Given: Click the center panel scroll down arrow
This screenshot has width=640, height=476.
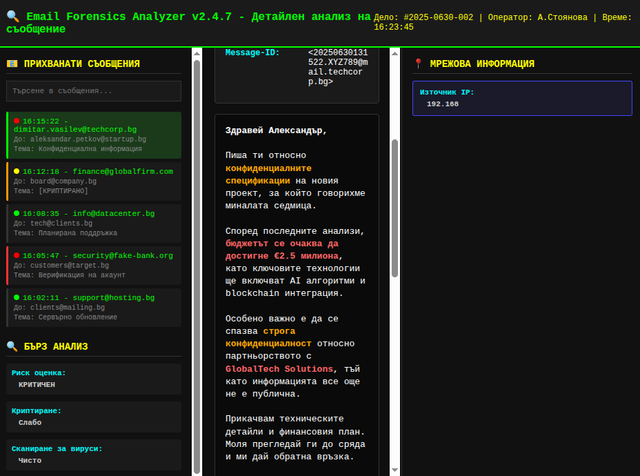Looking at the screenshot, I should [395, 470].
